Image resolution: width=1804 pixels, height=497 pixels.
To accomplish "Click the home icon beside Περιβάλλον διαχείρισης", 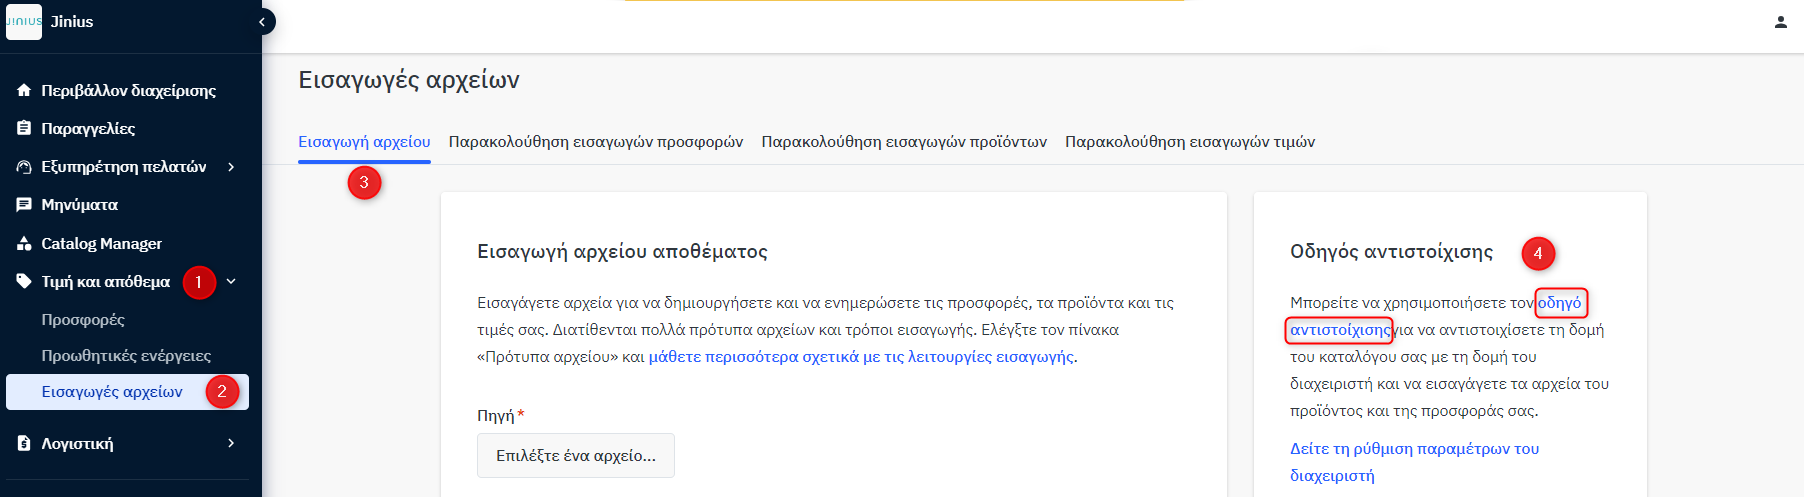I will click(x=24, y=91).
